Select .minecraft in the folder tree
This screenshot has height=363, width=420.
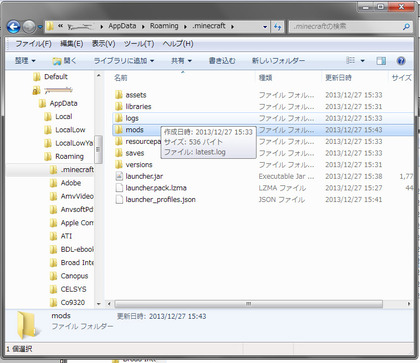[77, 170]
